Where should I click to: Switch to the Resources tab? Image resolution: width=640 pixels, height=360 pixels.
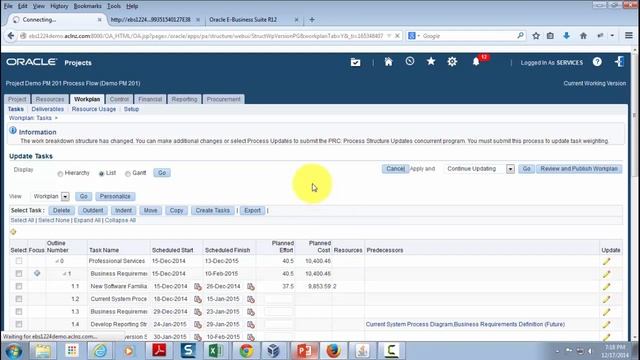(x=50, y=99)
